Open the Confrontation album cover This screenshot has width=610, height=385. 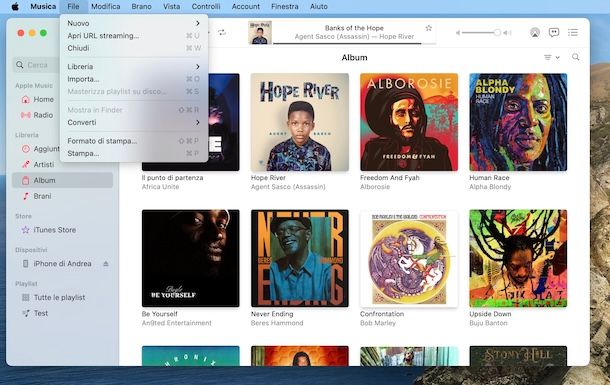point(409,258)
